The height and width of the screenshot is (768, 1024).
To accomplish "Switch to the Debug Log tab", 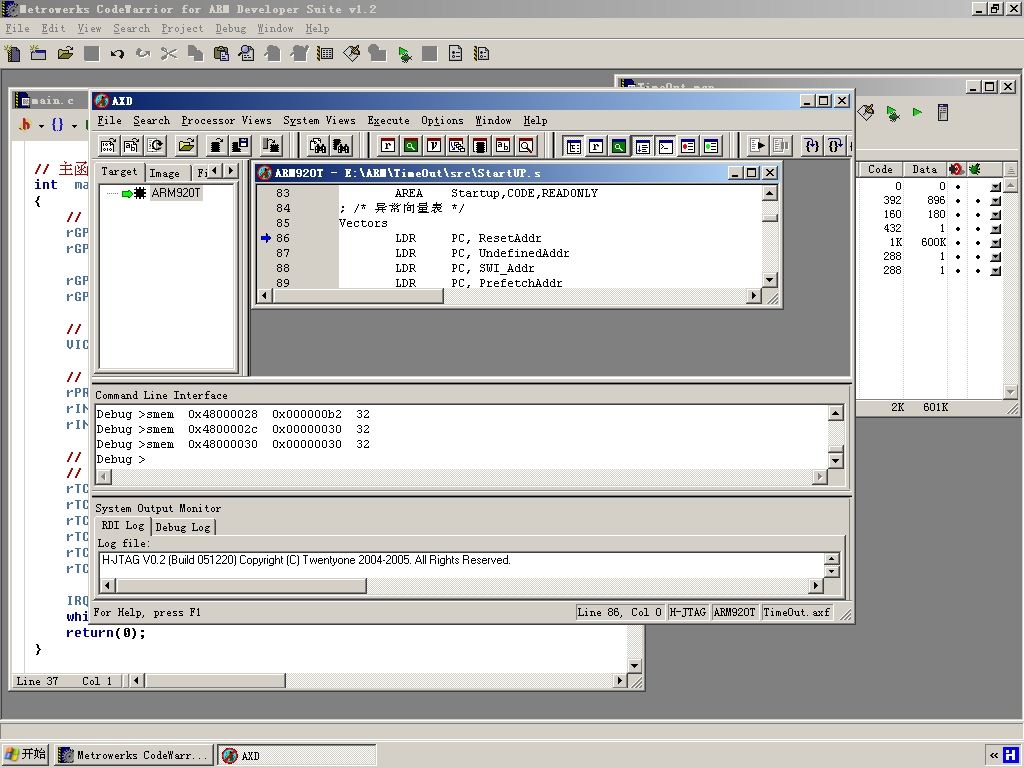I will [x=182, y=527].
